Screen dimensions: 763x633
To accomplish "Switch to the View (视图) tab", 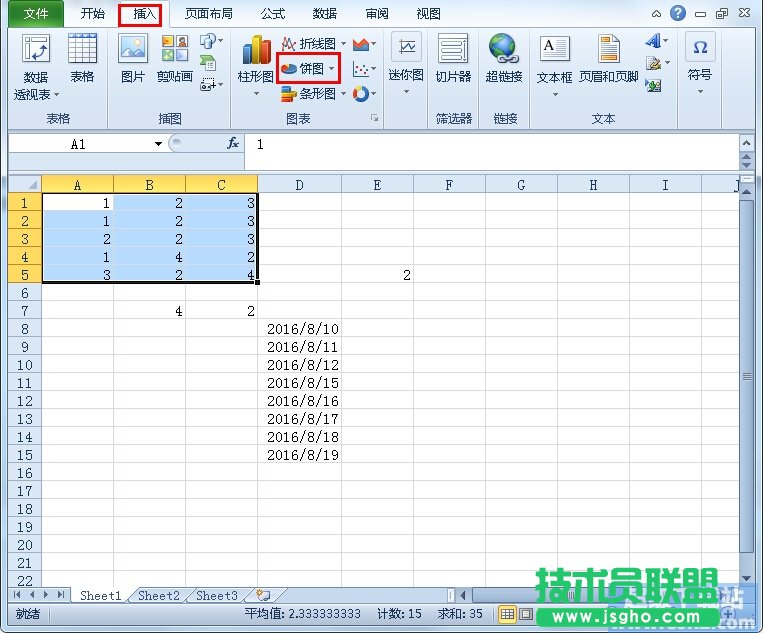I will pos(428,14).
